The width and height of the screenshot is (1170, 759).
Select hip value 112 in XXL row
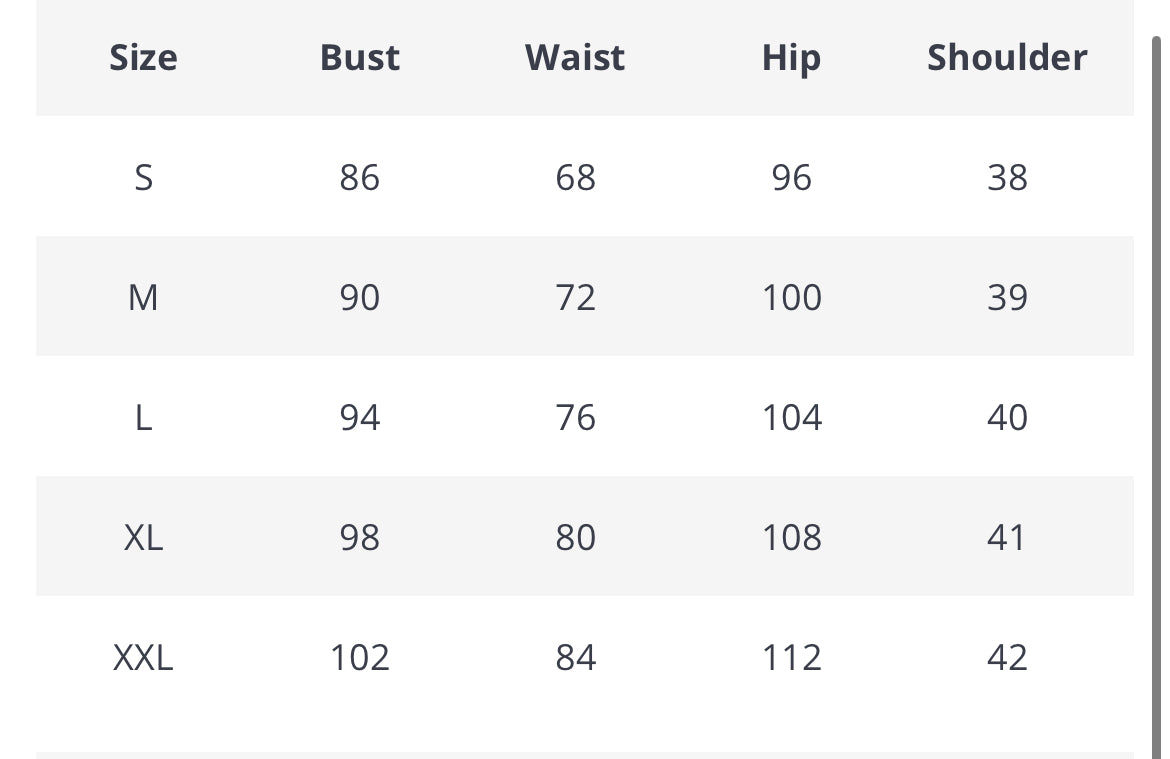tap(792, 658)
